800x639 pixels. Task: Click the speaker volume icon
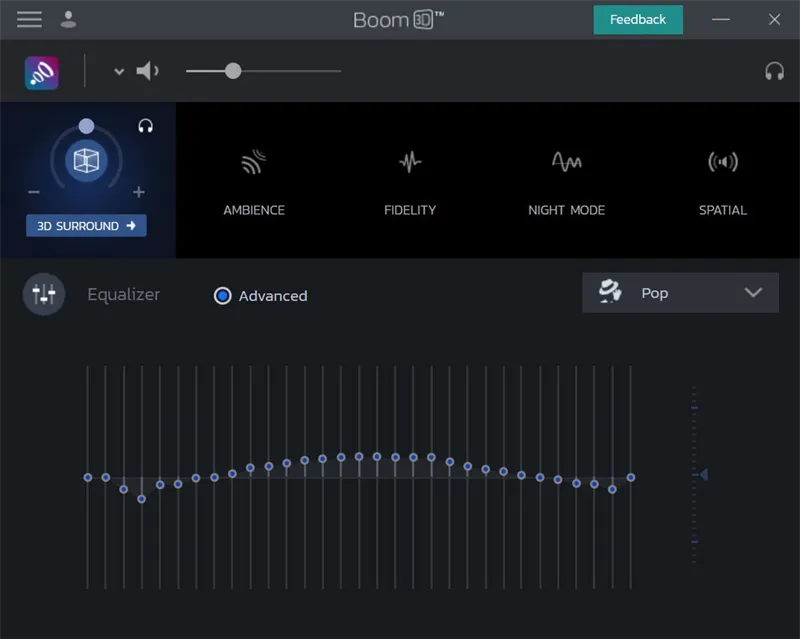[x=148, y=71]
